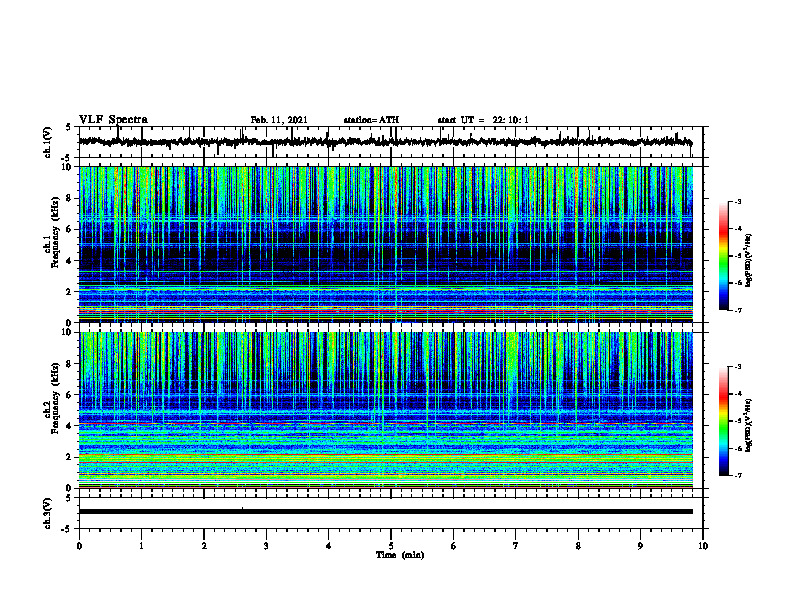Click time-axis tick label "2"
Screen dimensions: 792x612
click(204, 546)
